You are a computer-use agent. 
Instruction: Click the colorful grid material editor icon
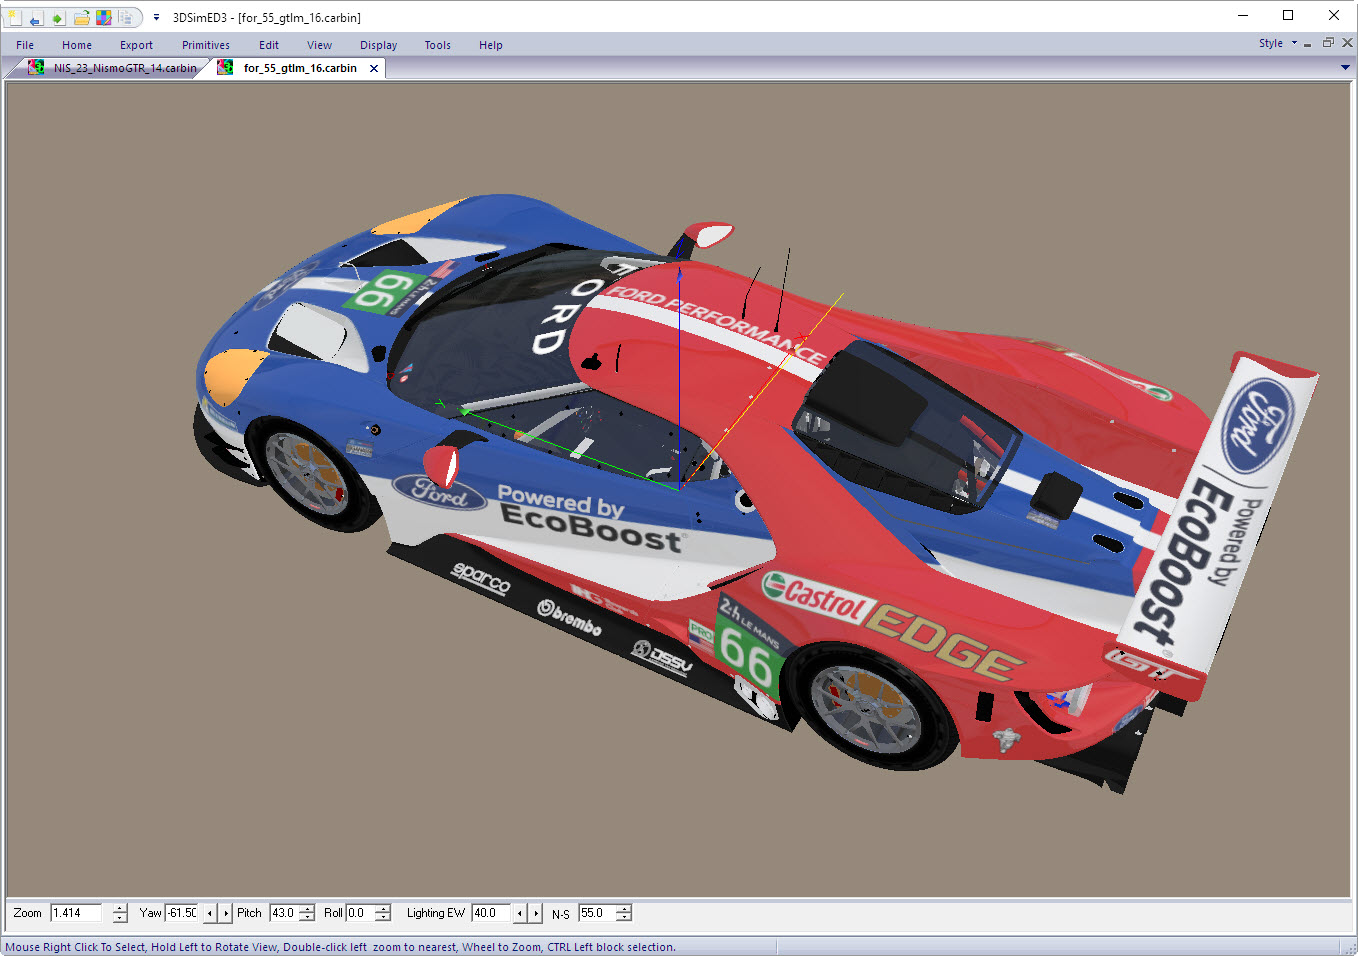coord(104,17)
